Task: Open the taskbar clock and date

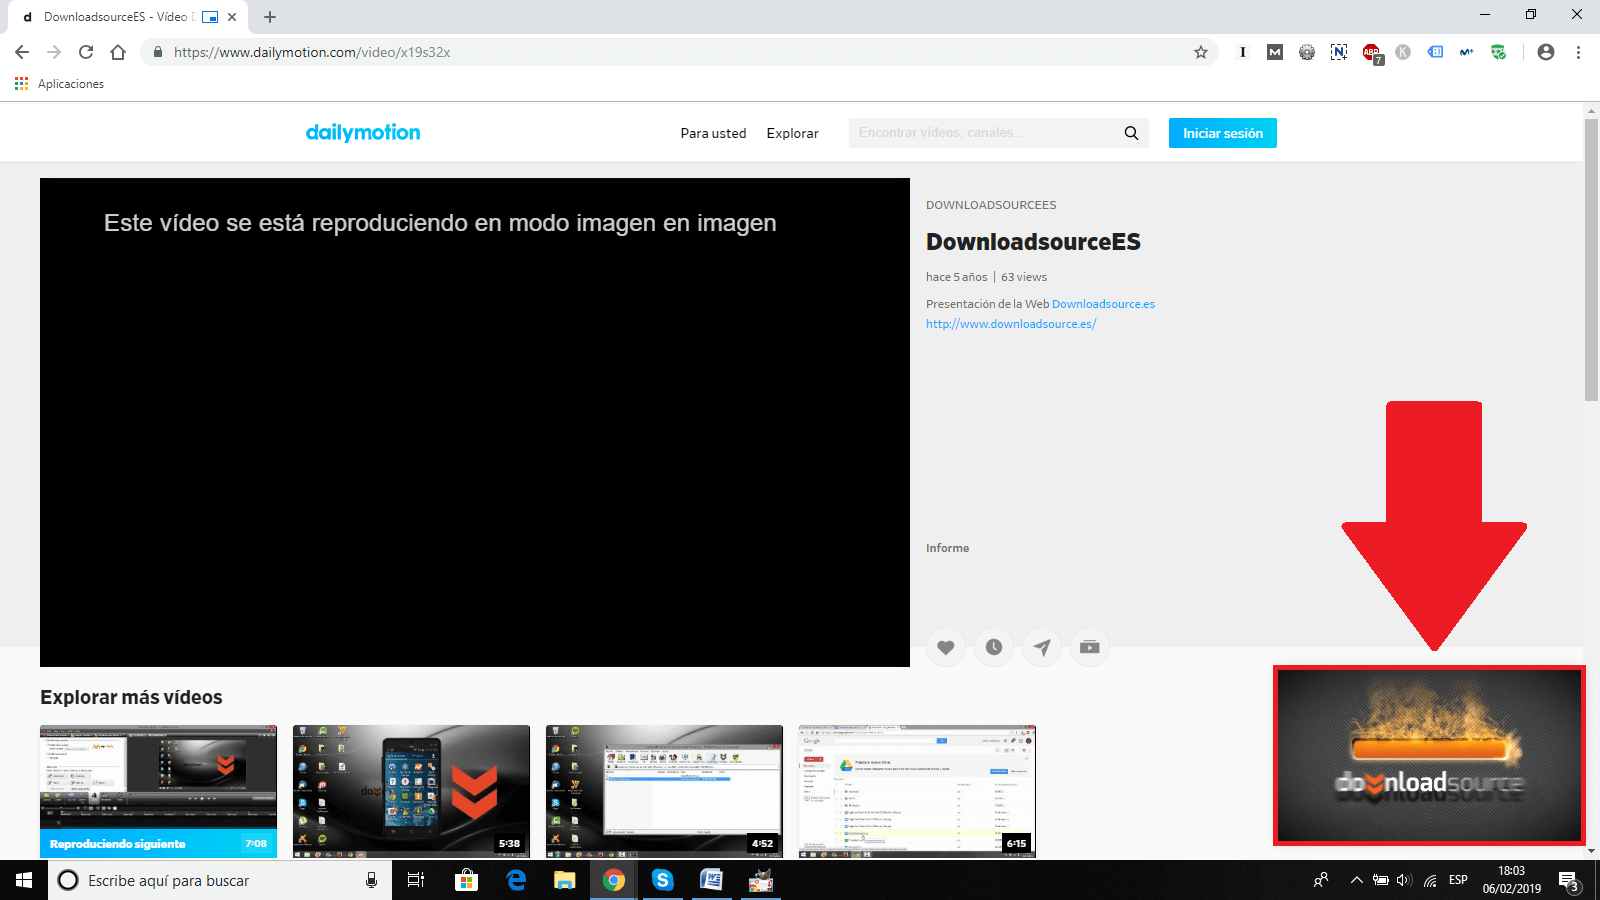Action: 1511,880
